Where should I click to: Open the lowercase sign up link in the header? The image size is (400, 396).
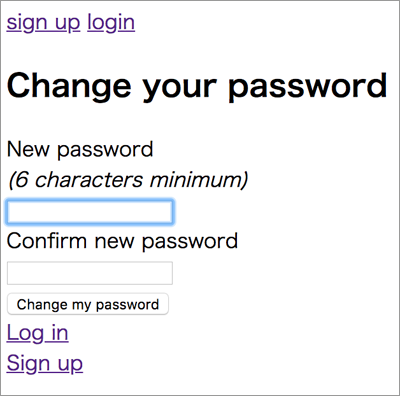click(43, 23)
